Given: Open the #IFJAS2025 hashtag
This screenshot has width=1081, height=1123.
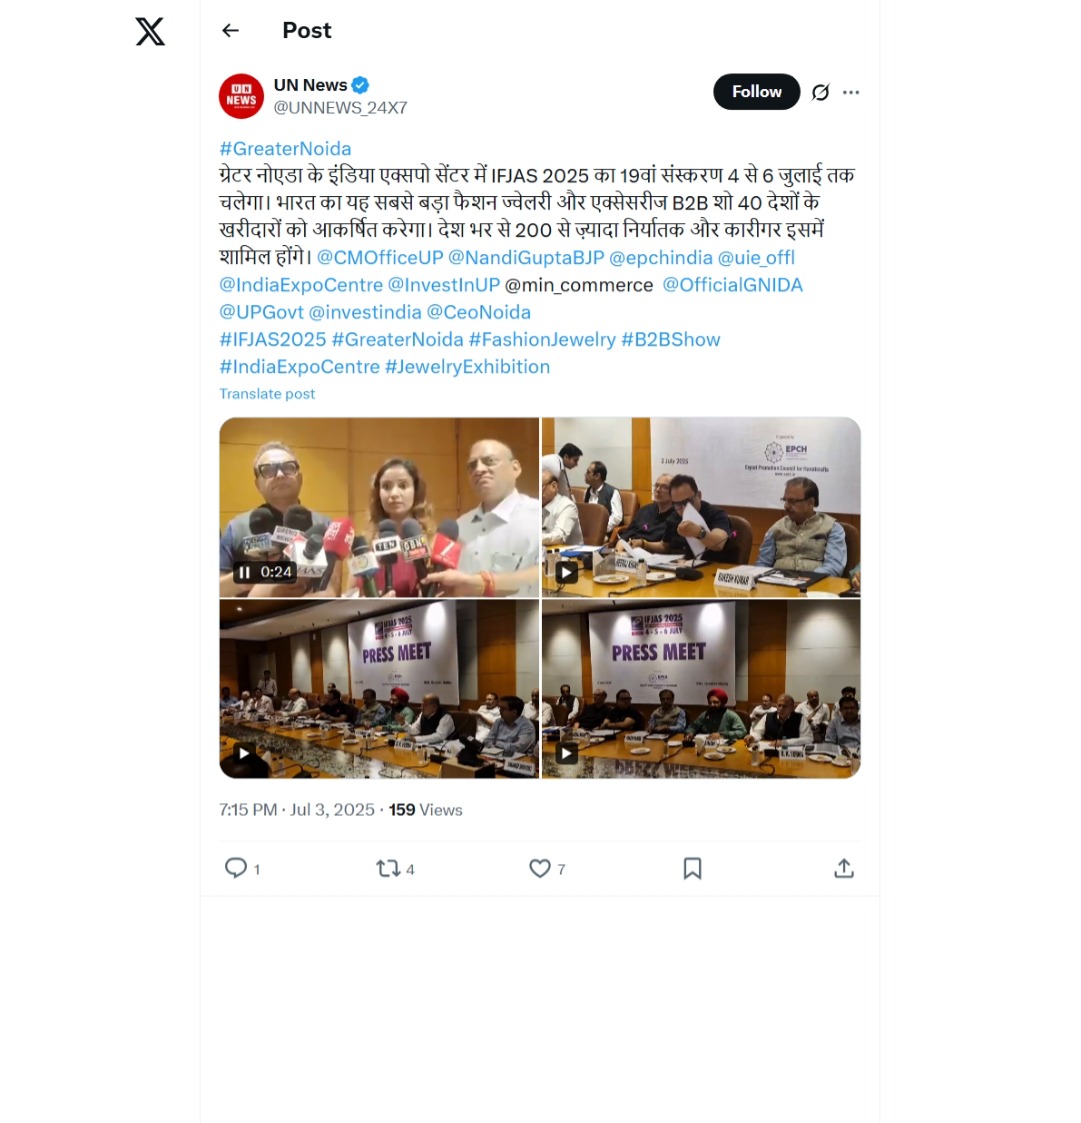Looking at the screenshot, I should (x=273, y=339).
